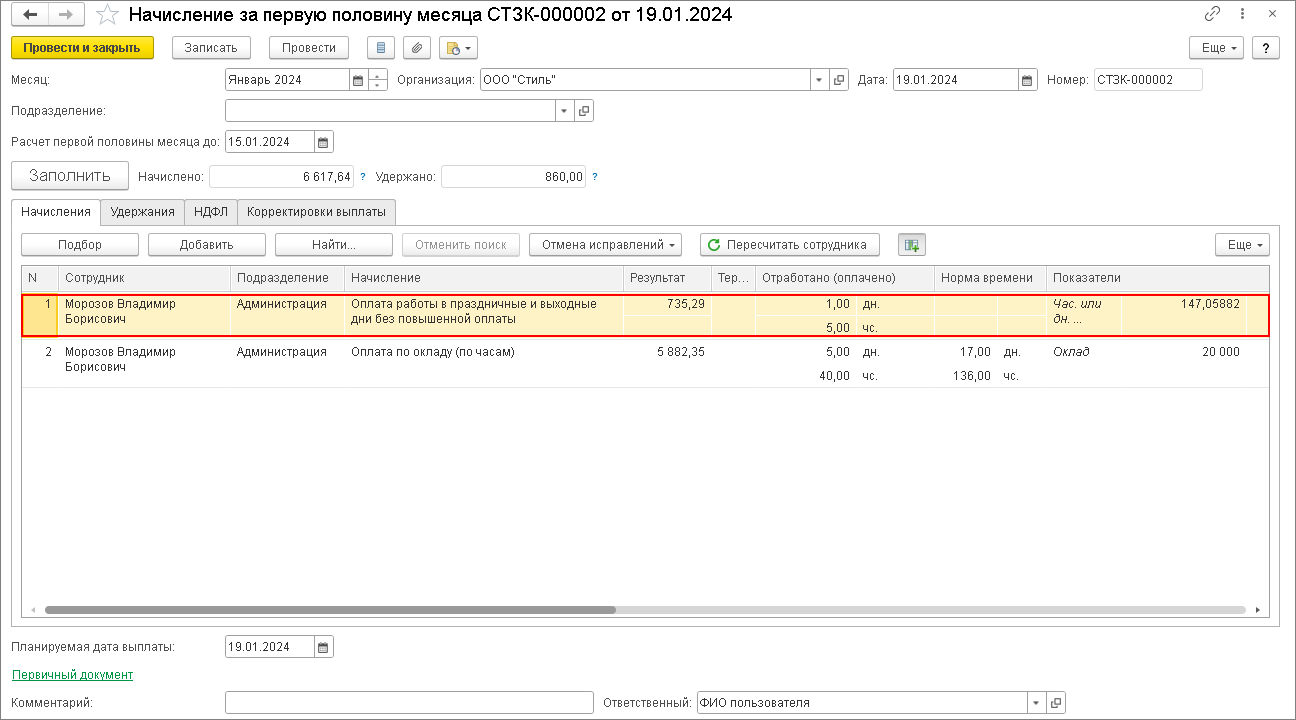1296x720 pixels.
Task: Save document with Записать
Action: click(x=211, y=48)
